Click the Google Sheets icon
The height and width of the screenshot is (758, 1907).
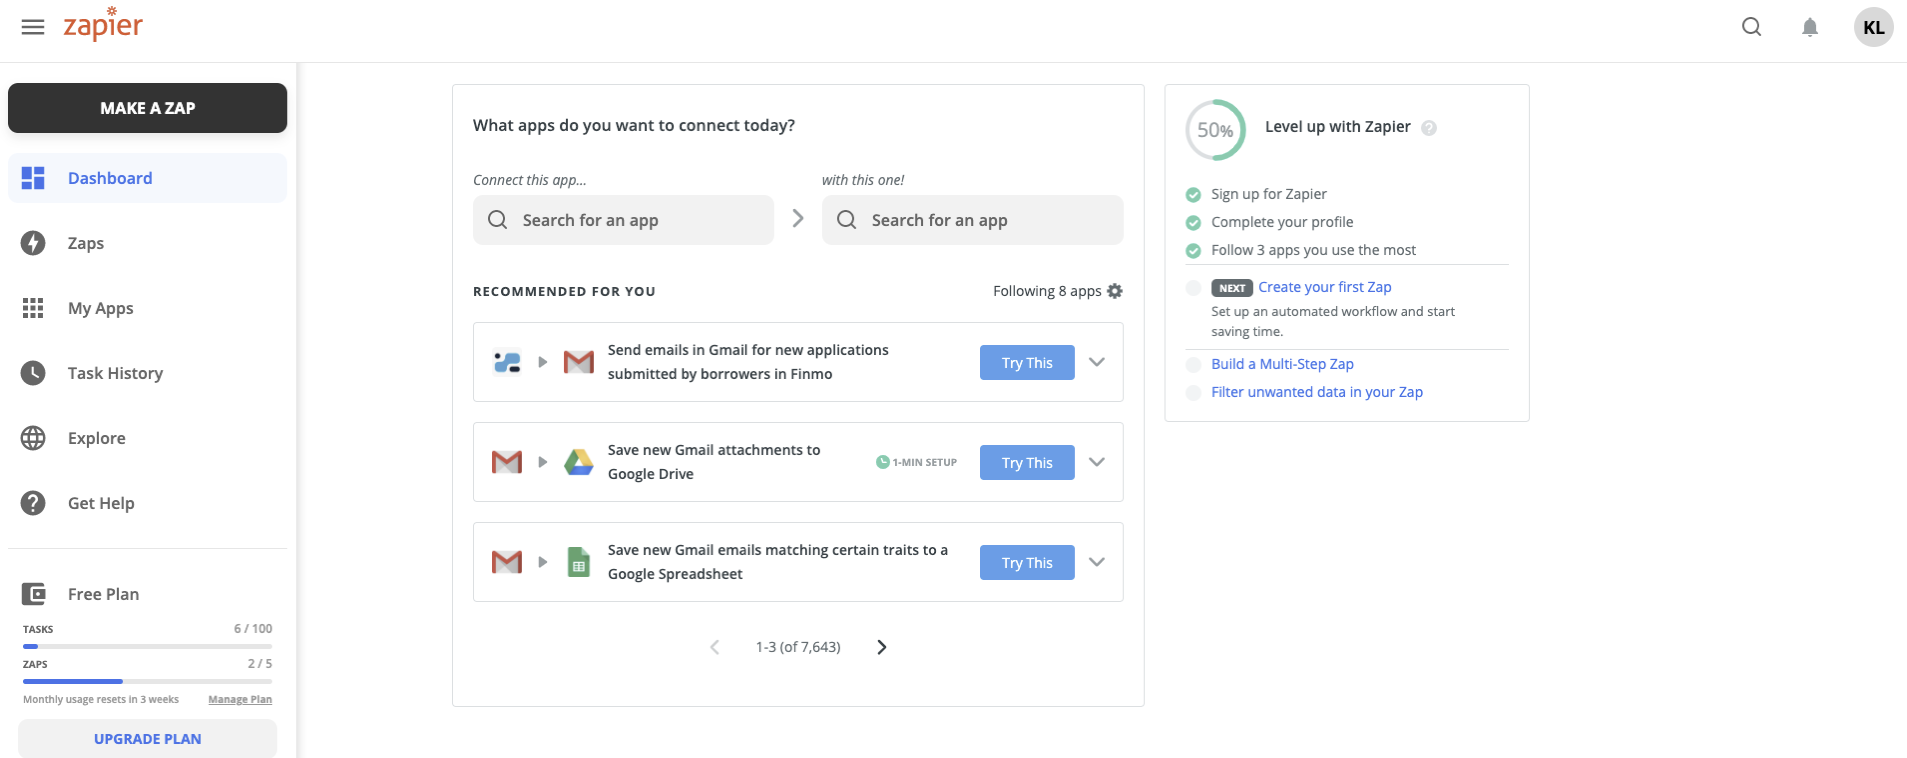(578, 562)
